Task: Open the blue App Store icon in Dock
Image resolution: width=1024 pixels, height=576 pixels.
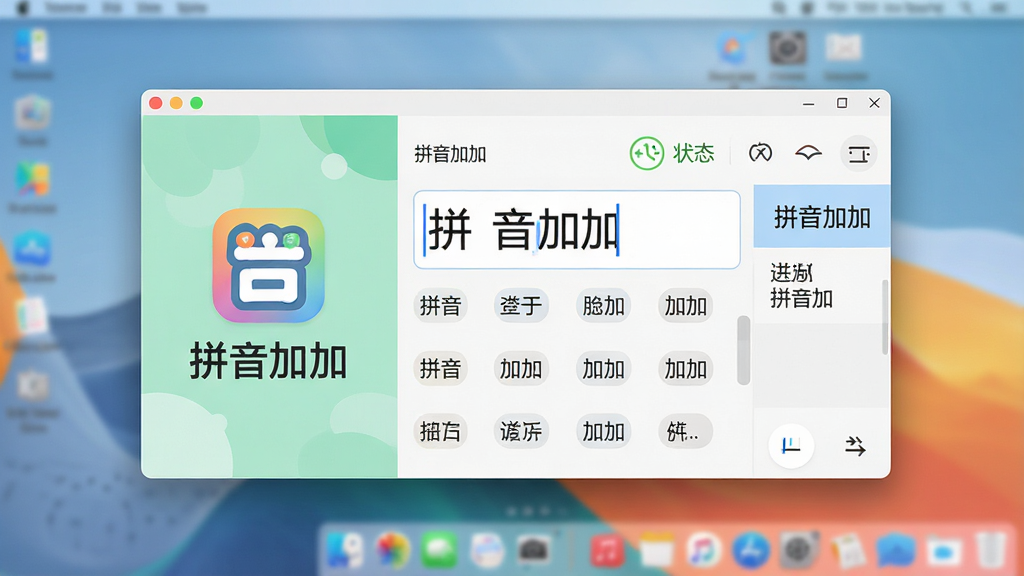Action: pyautogui.click(x=750, y=550)
